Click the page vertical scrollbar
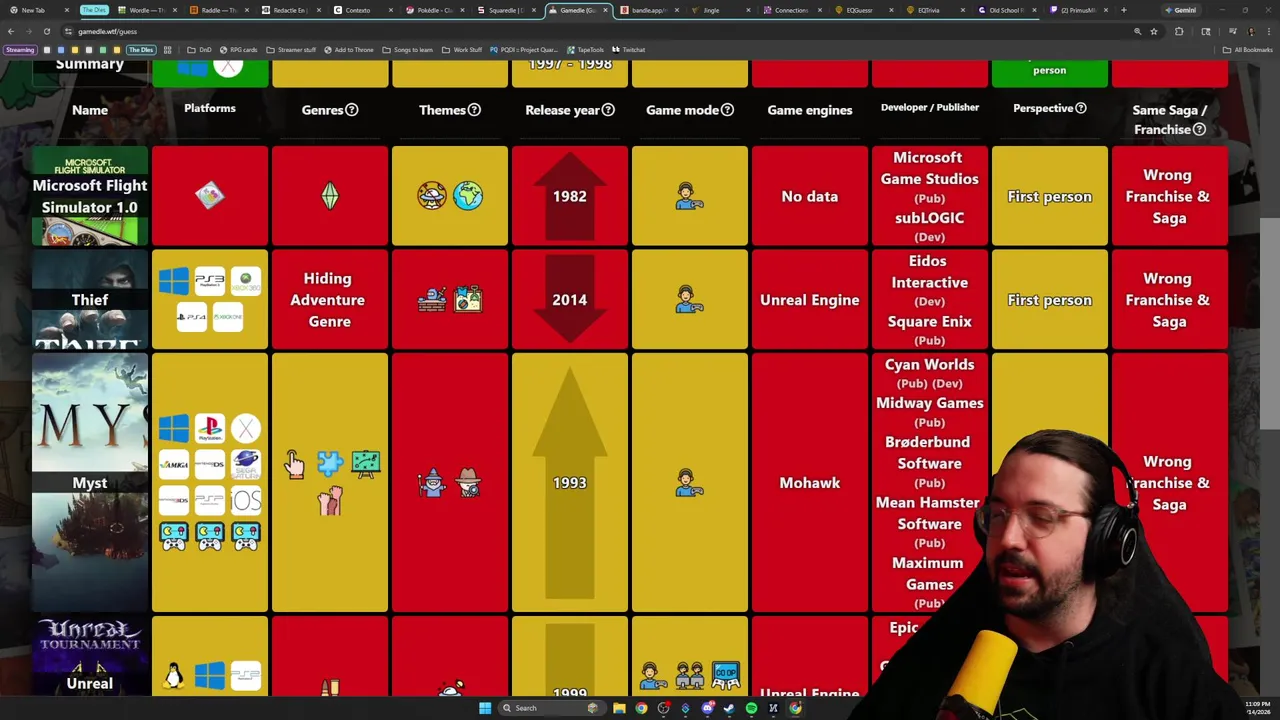Viewport: 1280px width, 720px height. click(x=1269, y=325)
